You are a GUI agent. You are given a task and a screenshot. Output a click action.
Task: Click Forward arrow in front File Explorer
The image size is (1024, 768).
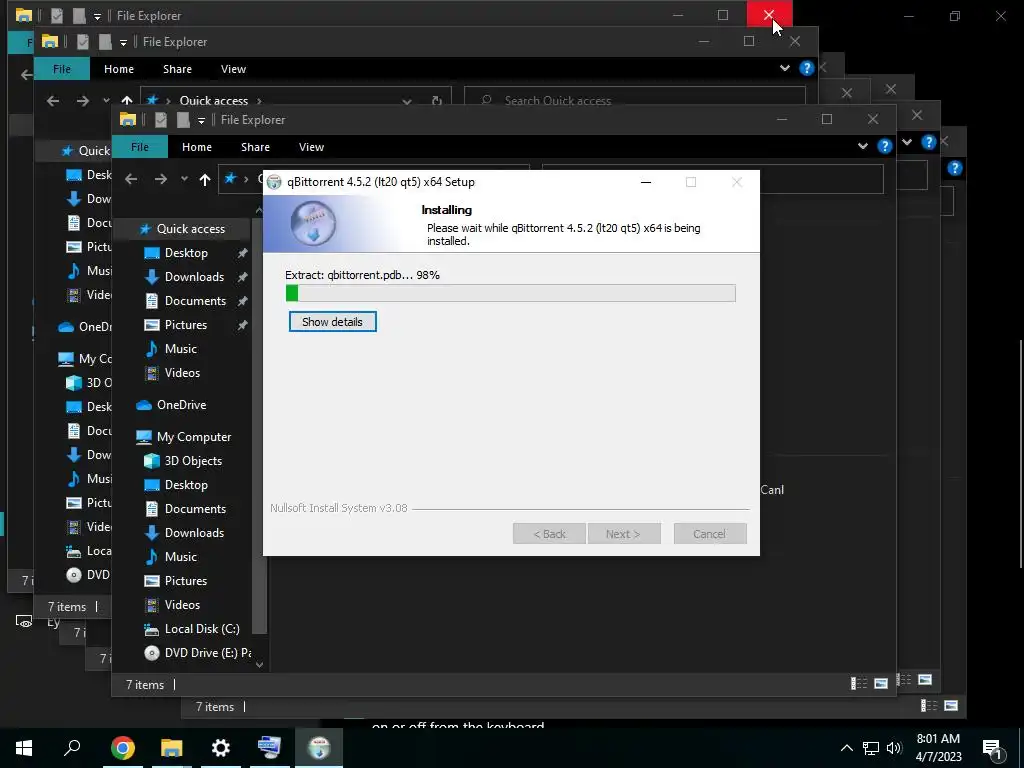161,179
